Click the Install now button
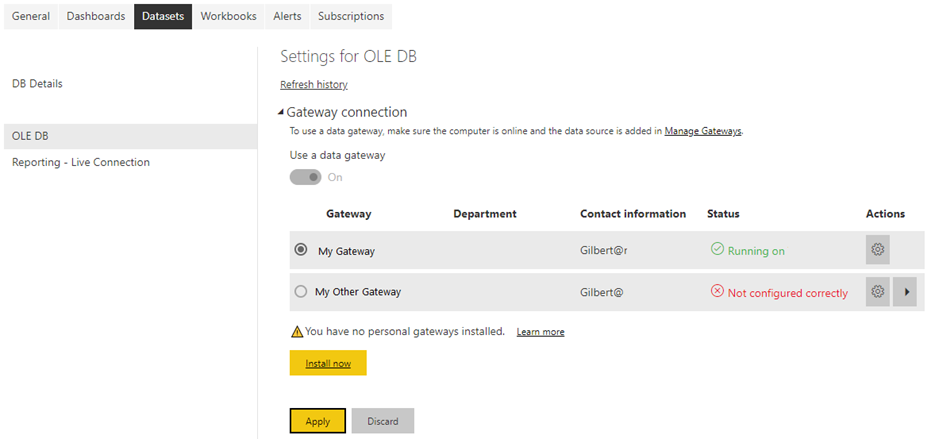Viewport: 931px width, 439px height. (x=328, y=363)
